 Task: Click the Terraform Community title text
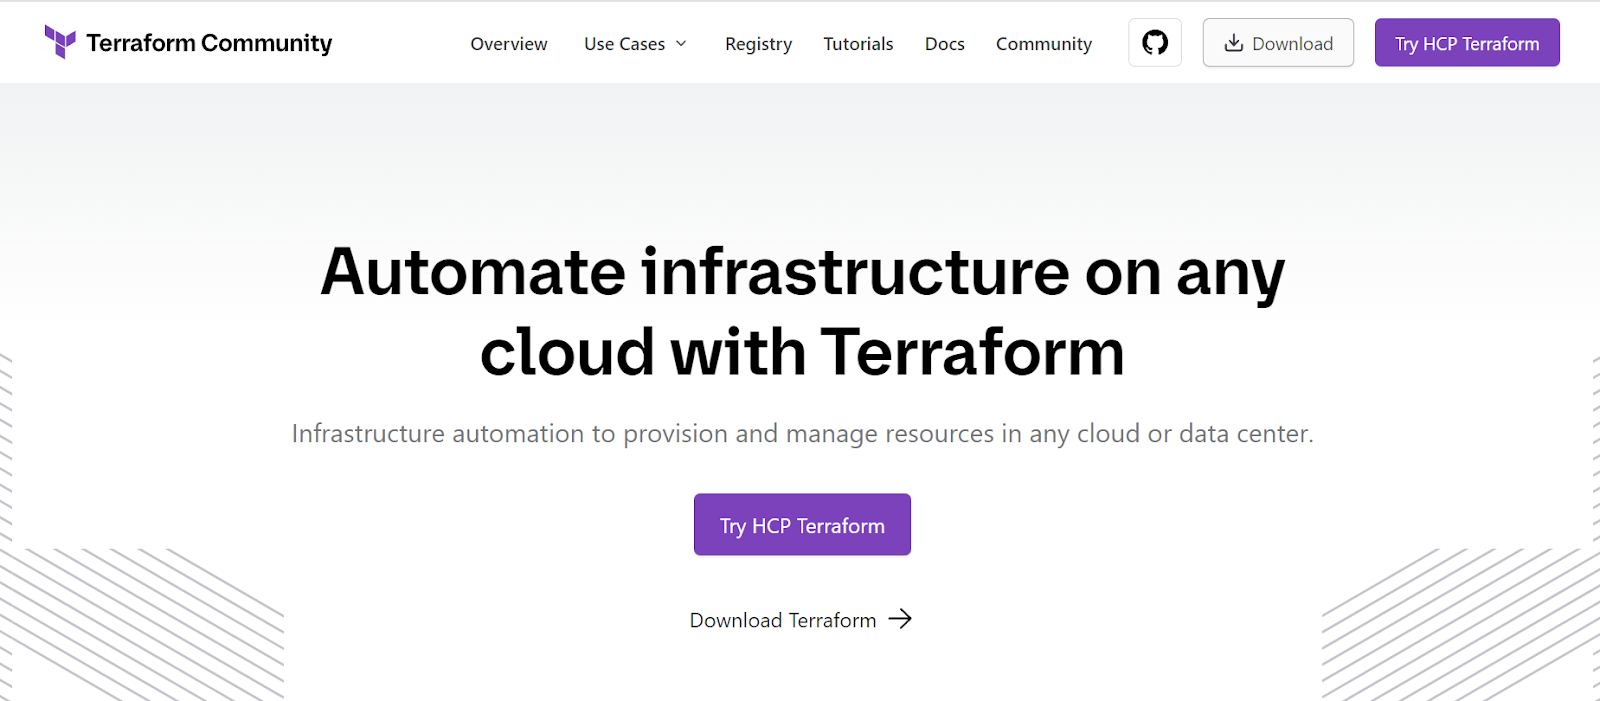[x=209, y=43]
